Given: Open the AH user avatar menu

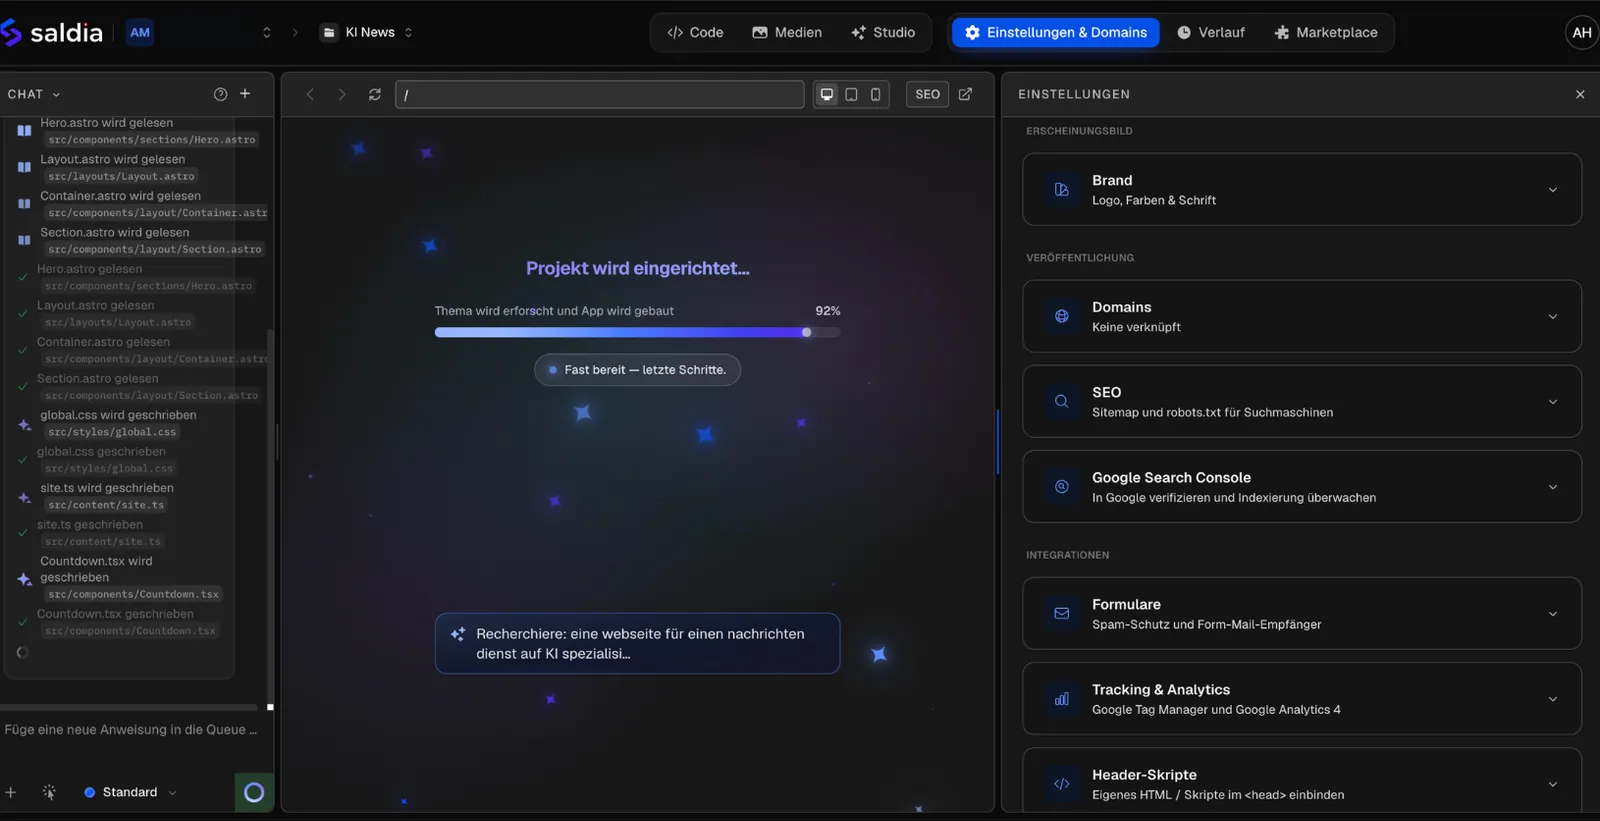Looking at the screenshot, I should 1582,33.
